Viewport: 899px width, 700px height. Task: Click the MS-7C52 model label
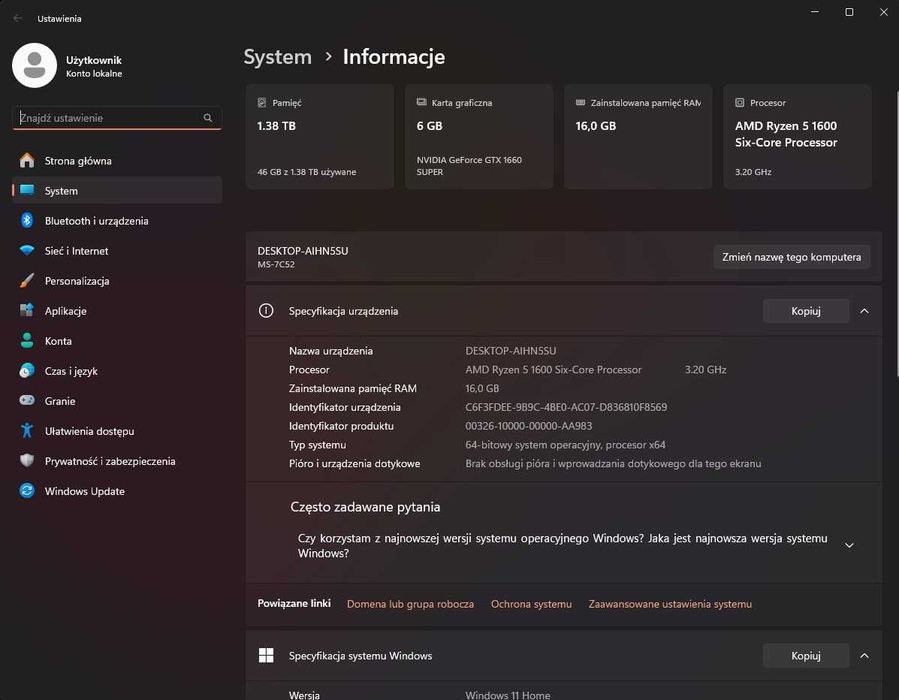276,264
